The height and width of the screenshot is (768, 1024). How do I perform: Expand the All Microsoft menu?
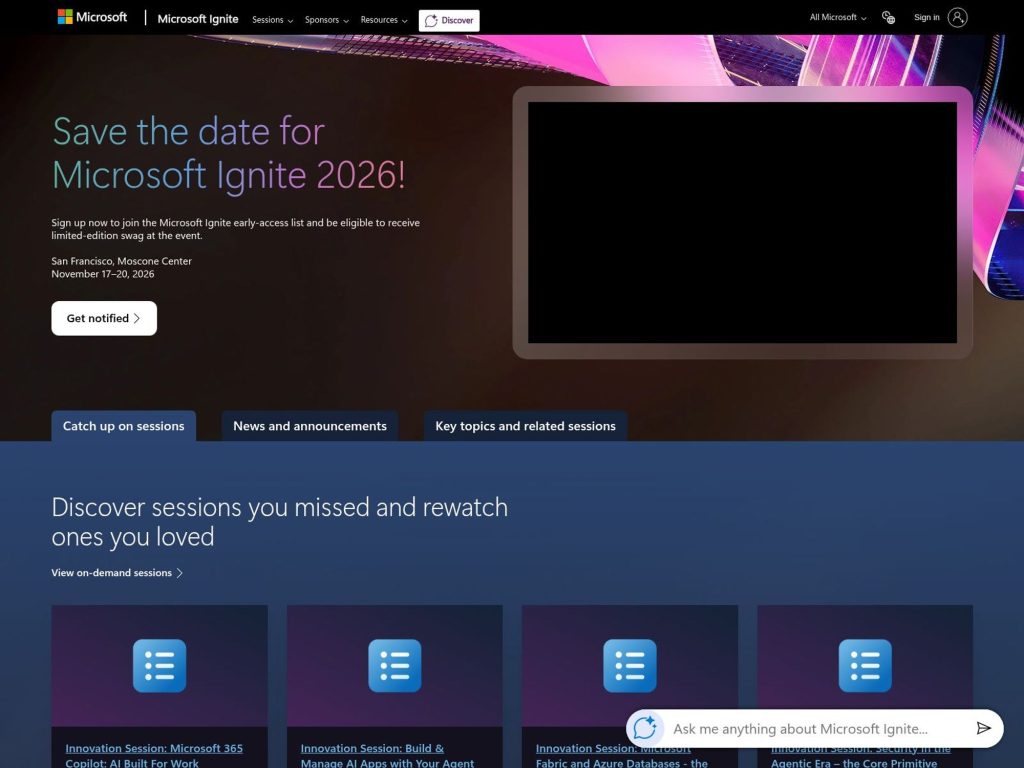[836, 17]
